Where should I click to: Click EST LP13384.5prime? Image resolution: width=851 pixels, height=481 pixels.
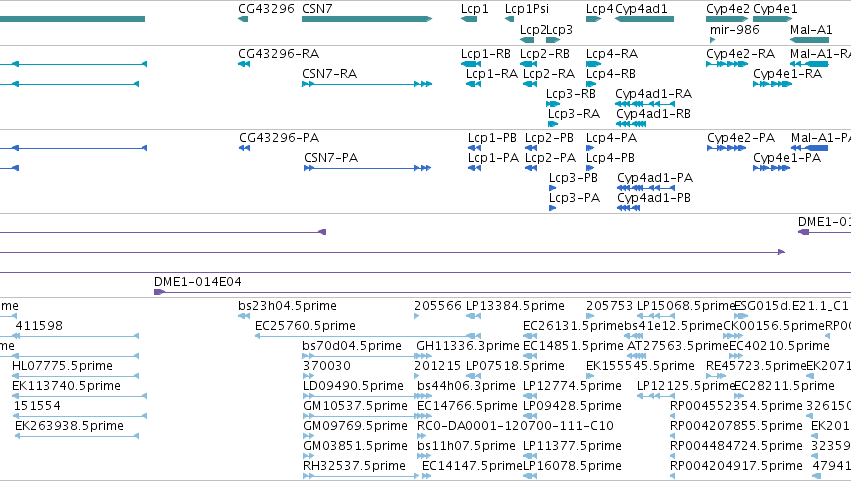[515, 306]
